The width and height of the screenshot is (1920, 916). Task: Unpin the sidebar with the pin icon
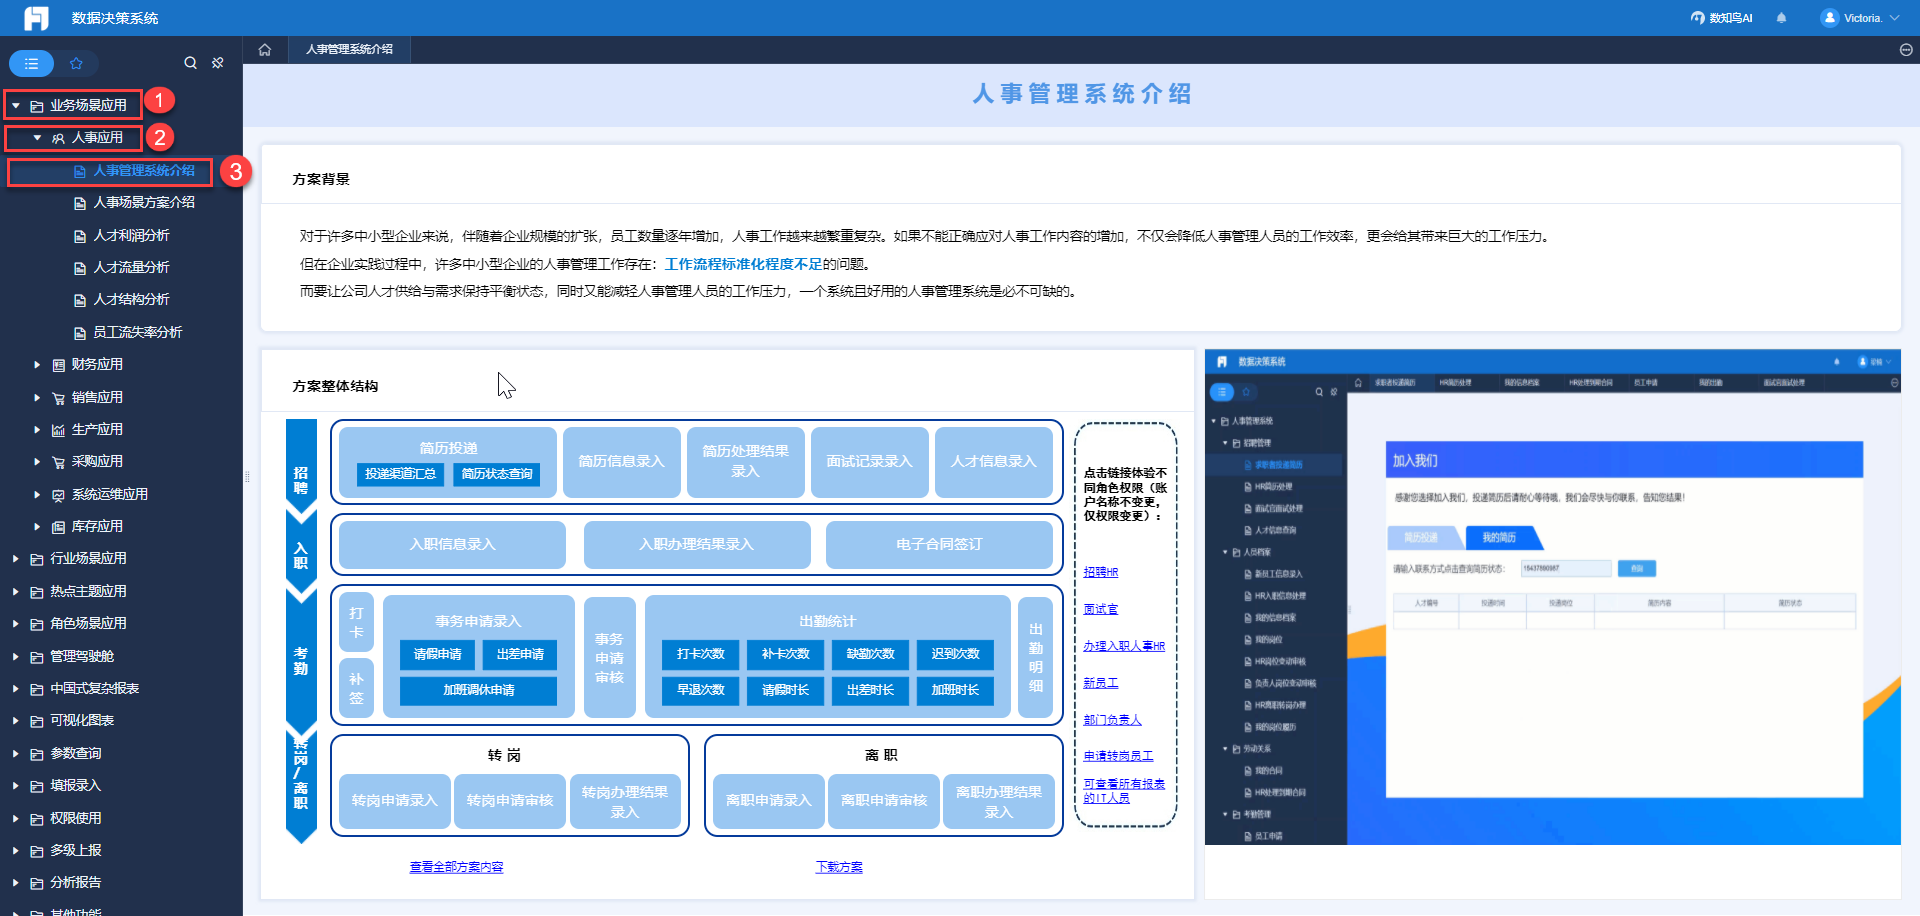pos(218,63)
